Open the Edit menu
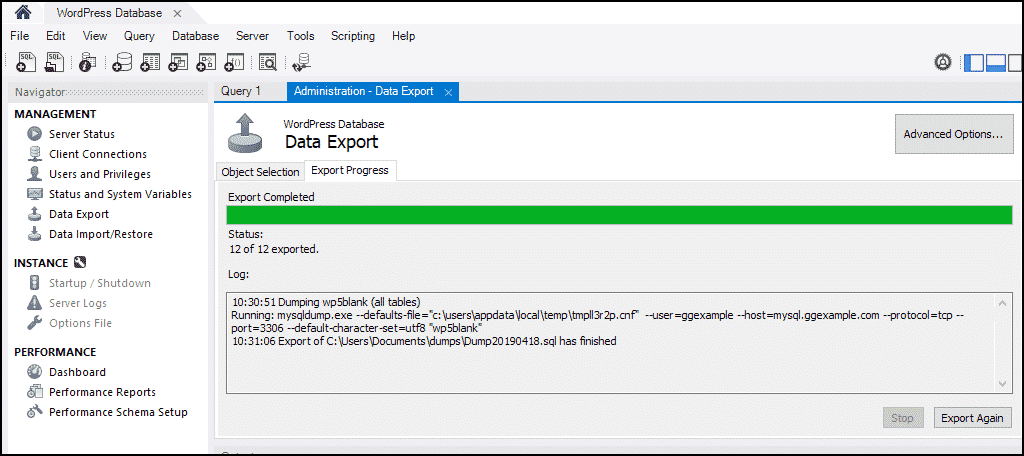Image resolution: width=1024 pixels, height=456 pixels. [x=56, y=36]
